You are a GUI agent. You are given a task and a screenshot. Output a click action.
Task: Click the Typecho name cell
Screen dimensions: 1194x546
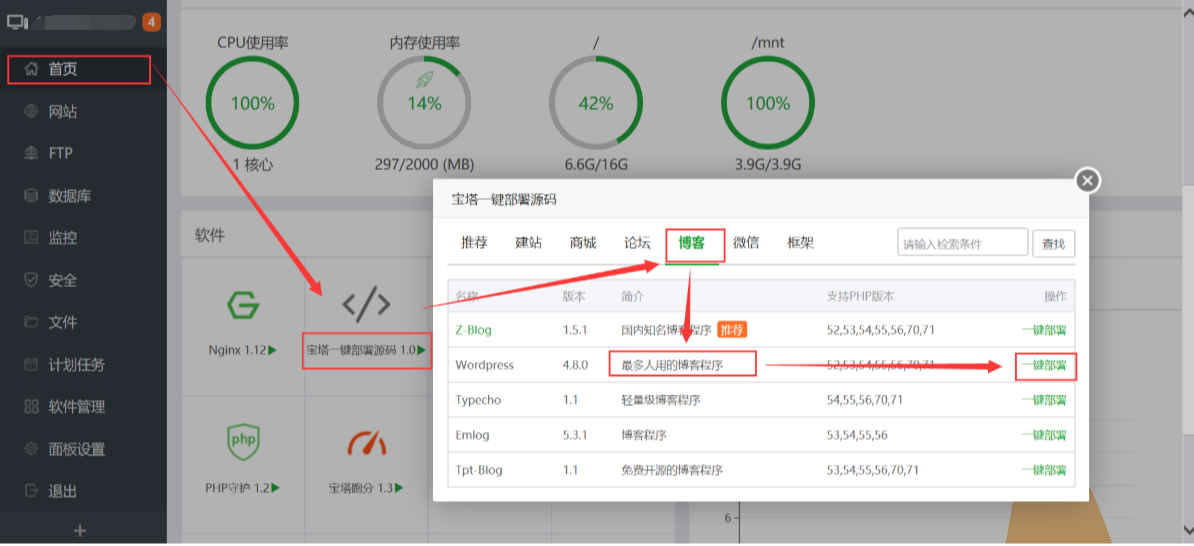[x=478, y=400]
